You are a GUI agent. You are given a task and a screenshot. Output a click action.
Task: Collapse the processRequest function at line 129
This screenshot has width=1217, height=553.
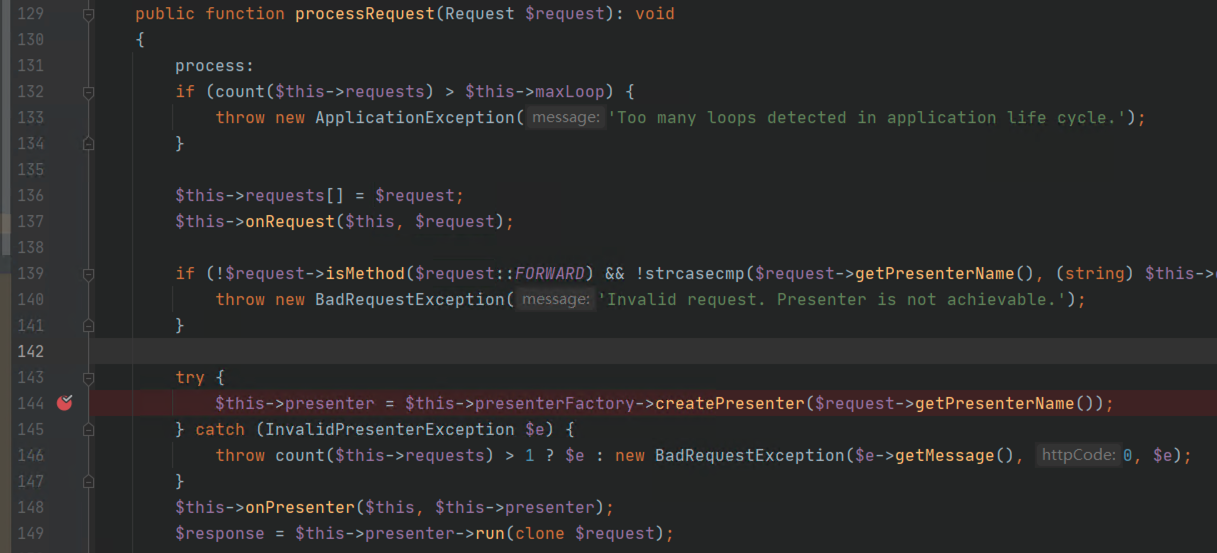88,14
